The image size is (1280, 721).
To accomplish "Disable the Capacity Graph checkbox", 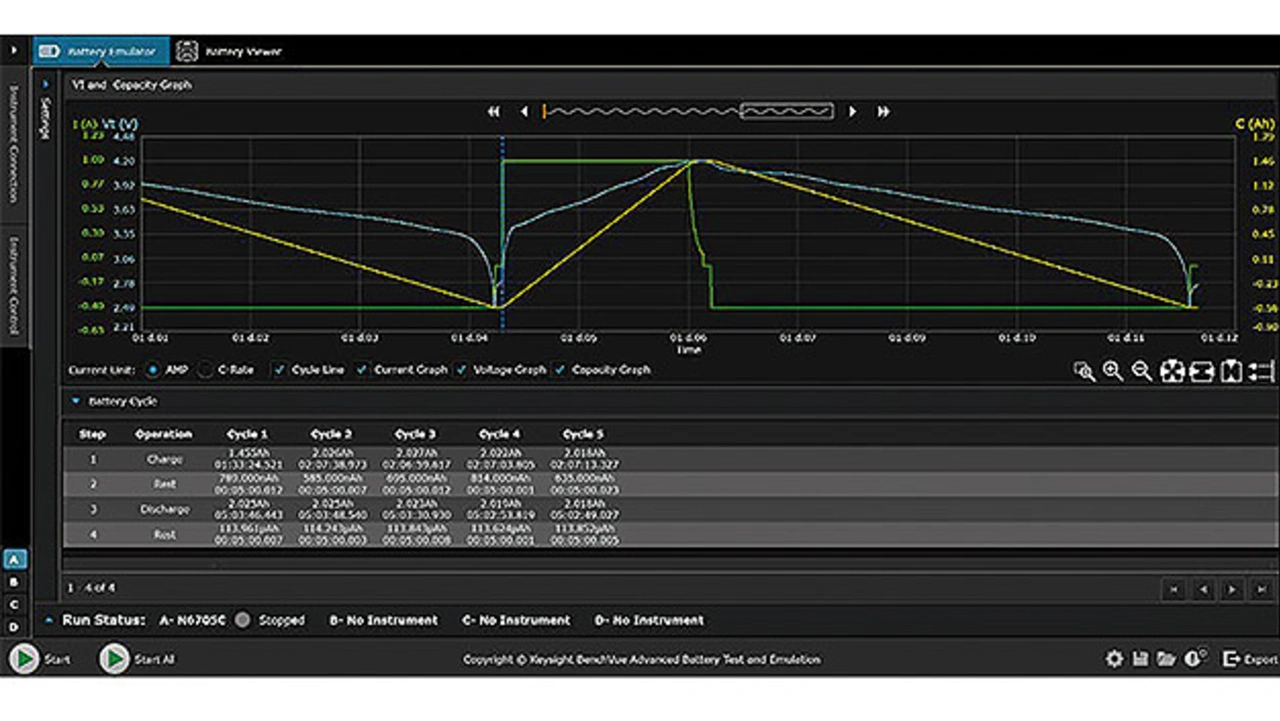I will coord(560,370).
